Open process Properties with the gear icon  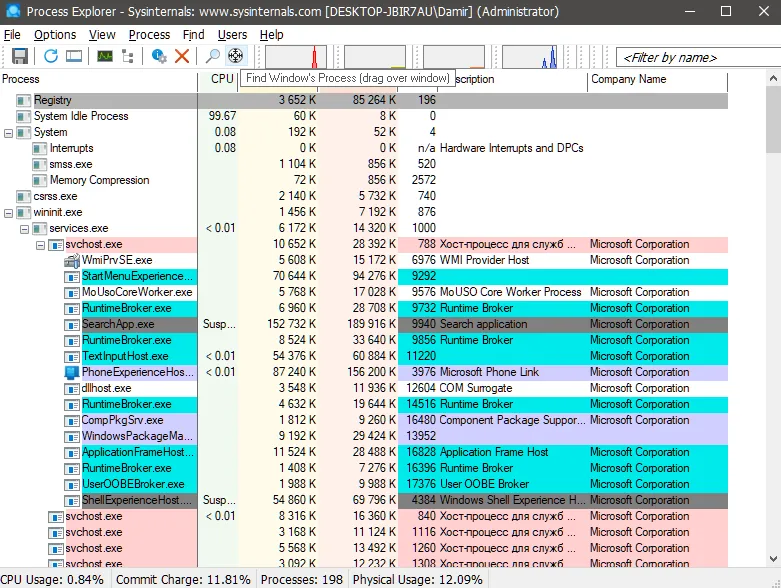tap(159, 56)
